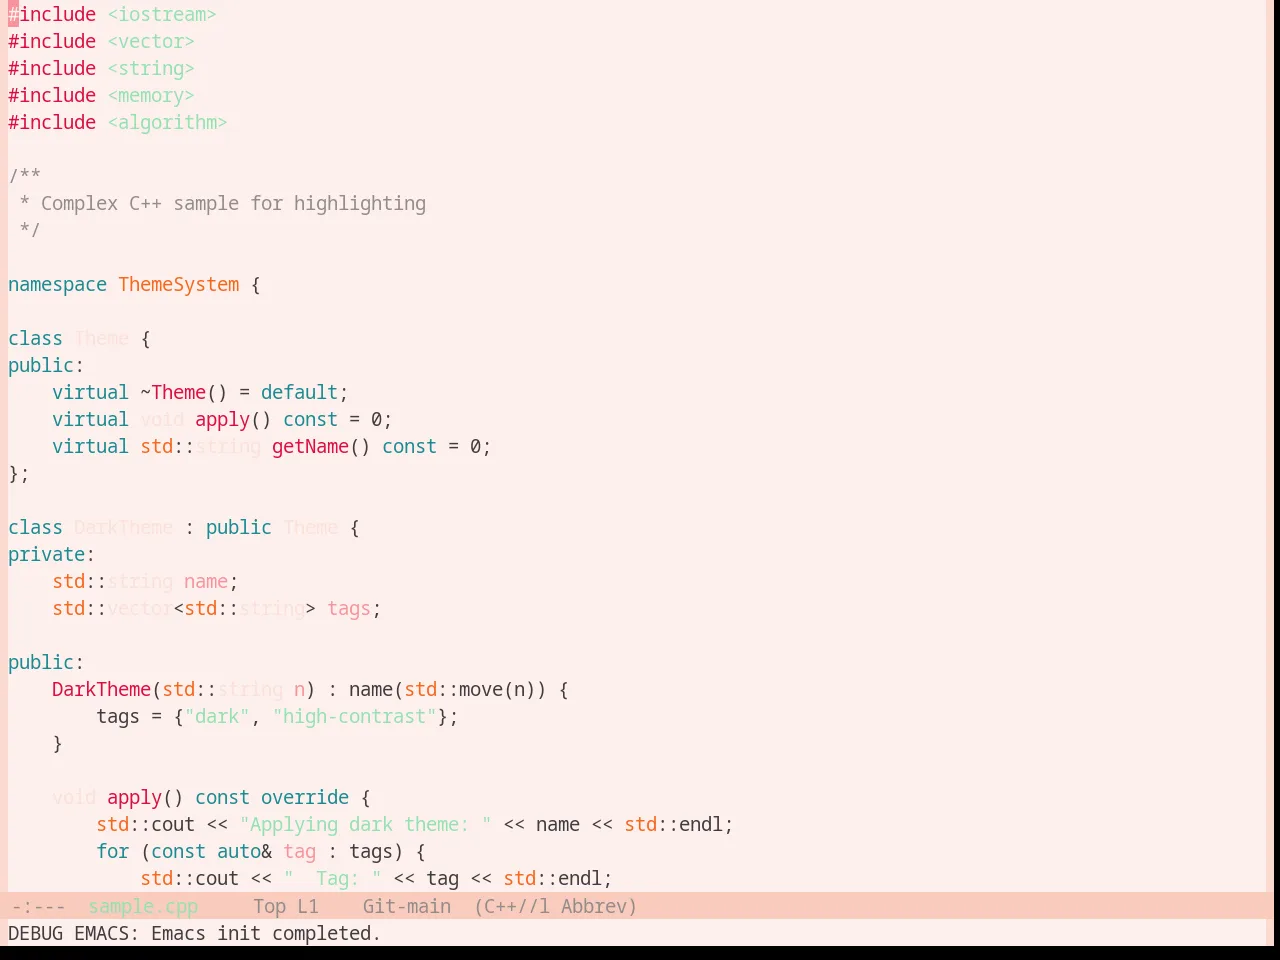
Task: Place cursor on '#include <iostream>' line
Action: click(x=112, y=14)
